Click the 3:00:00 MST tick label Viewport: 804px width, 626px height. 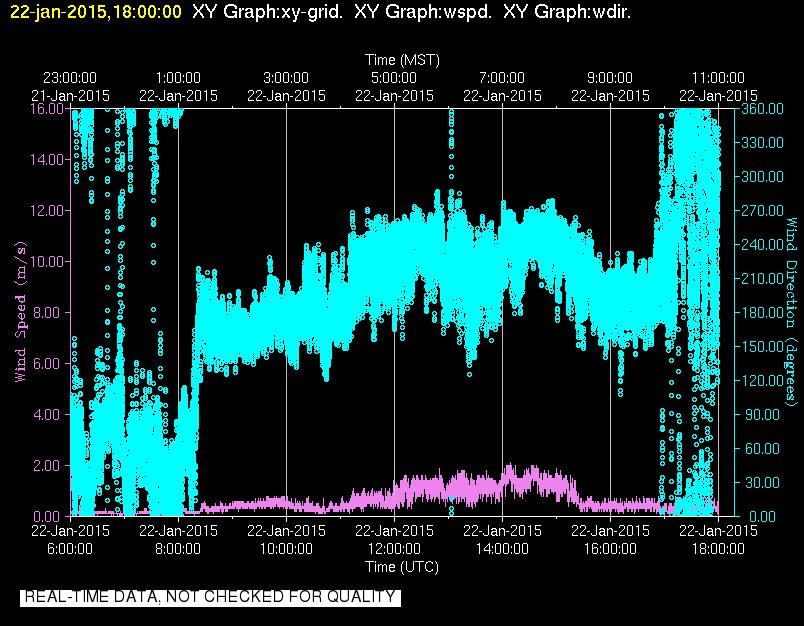pyautogui.click(x=286, y=78)
